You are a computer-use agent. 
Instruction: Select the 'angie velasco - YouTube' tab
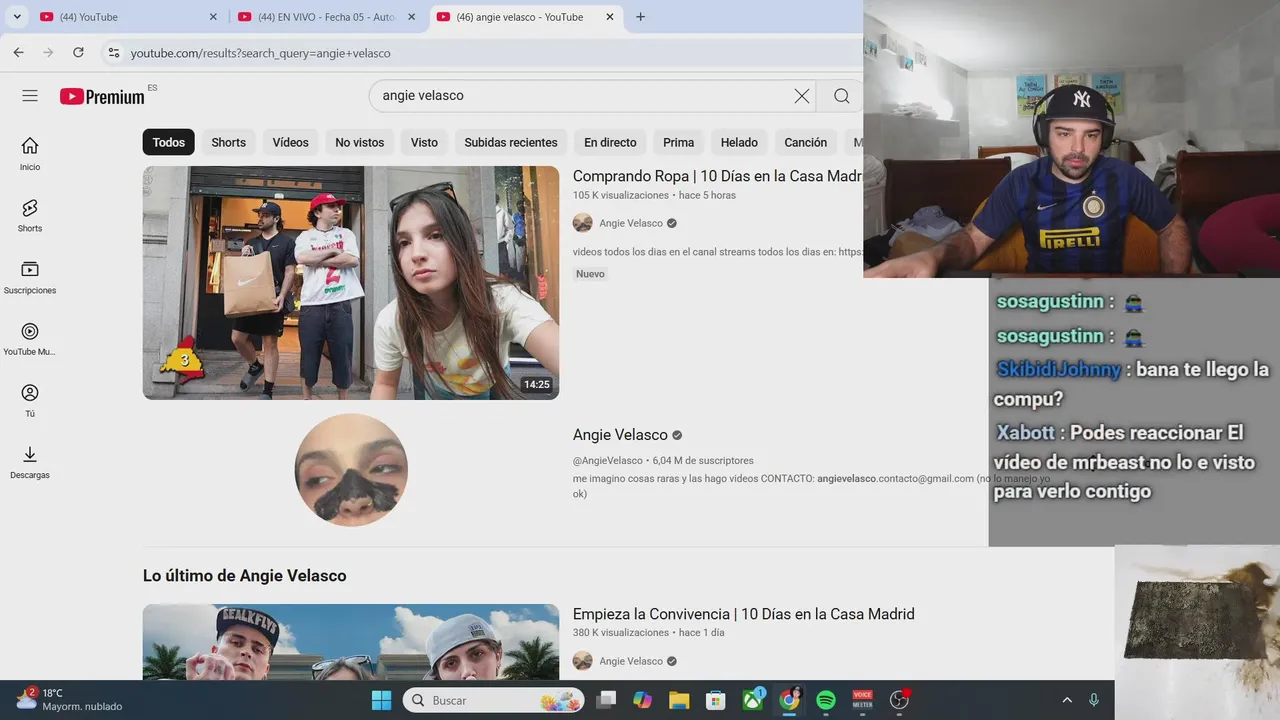click(x=526, y=17)
